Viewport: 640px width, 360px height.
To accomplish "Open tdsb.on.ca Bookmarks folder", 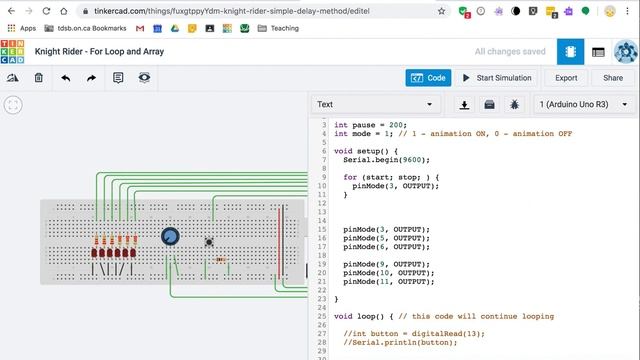I will tap(86, 28).
